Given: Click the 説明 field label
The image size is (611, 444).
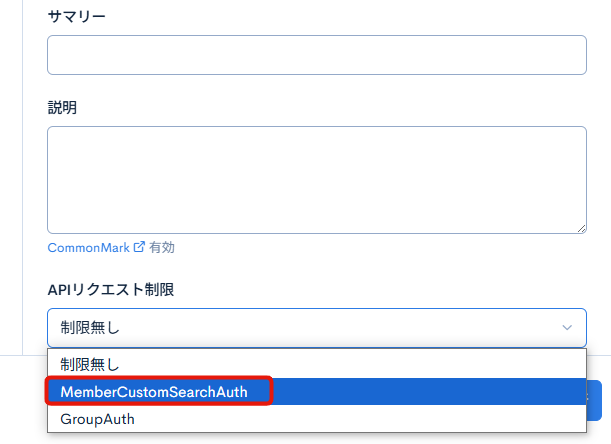Looking at the screenshot, I should [x=62, y=108].
